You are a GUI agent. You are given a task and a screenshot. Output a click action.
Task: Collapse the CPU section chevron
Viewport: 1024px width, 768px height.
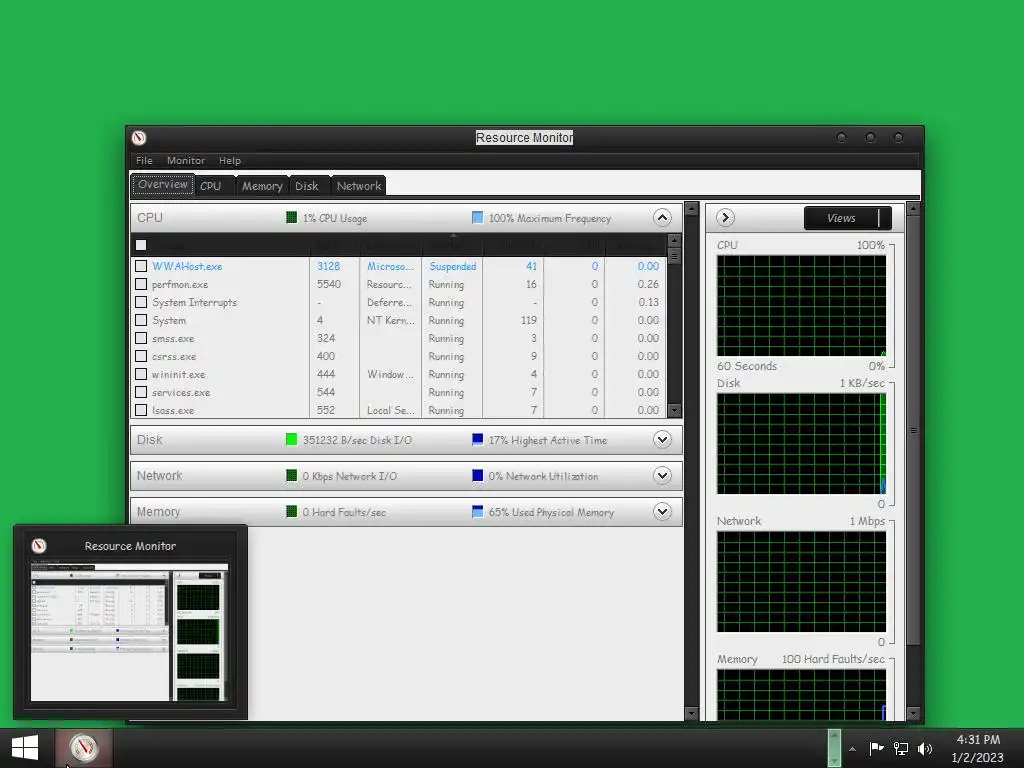[662, 217]
